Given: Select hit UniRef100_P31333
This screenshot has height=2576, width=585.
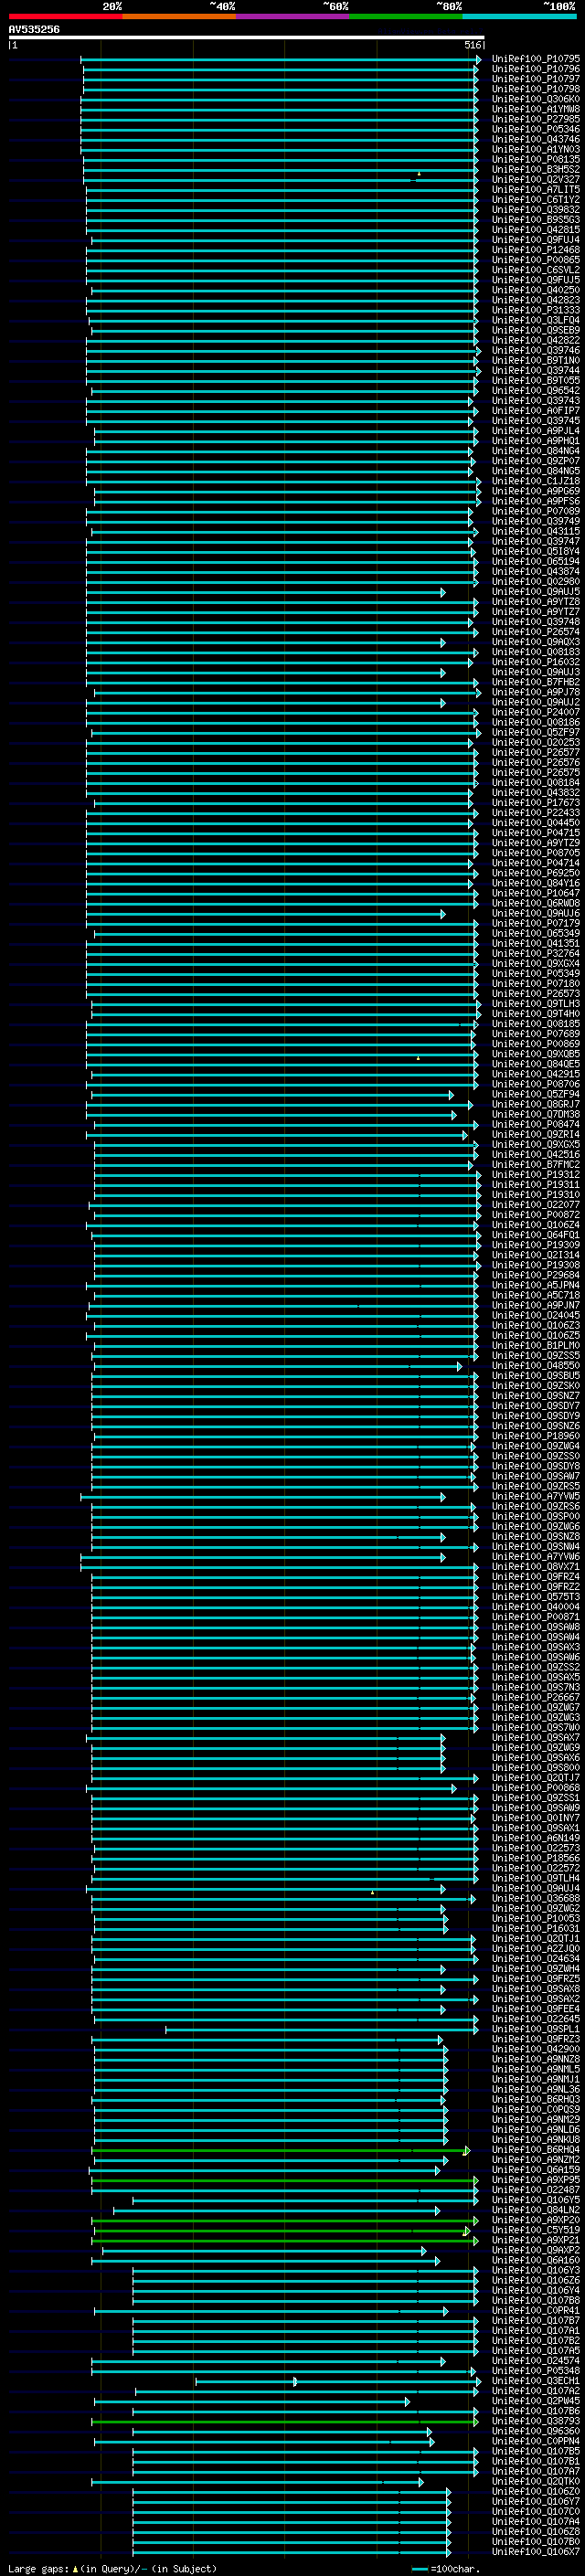Looking at the screenshot, I should tap(536, 310).
